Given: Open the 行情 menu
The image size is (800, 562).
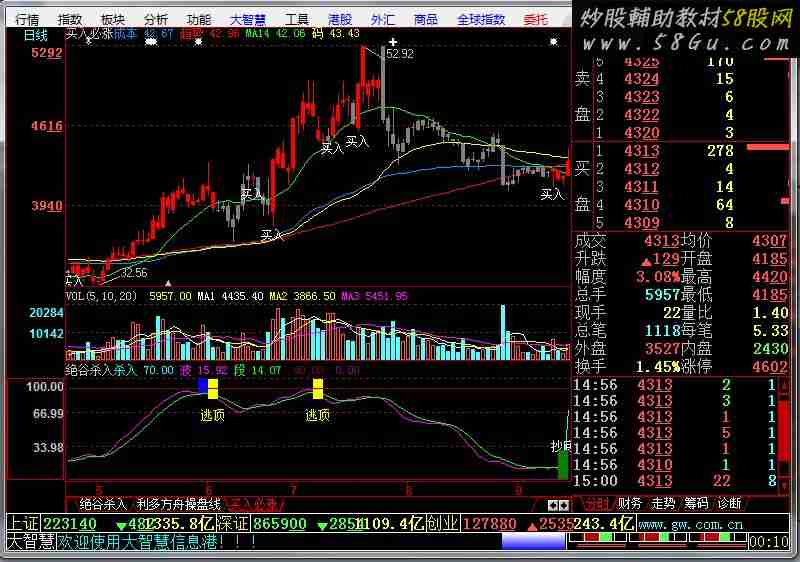Looking at the screenshot, I should pos(27,19).
